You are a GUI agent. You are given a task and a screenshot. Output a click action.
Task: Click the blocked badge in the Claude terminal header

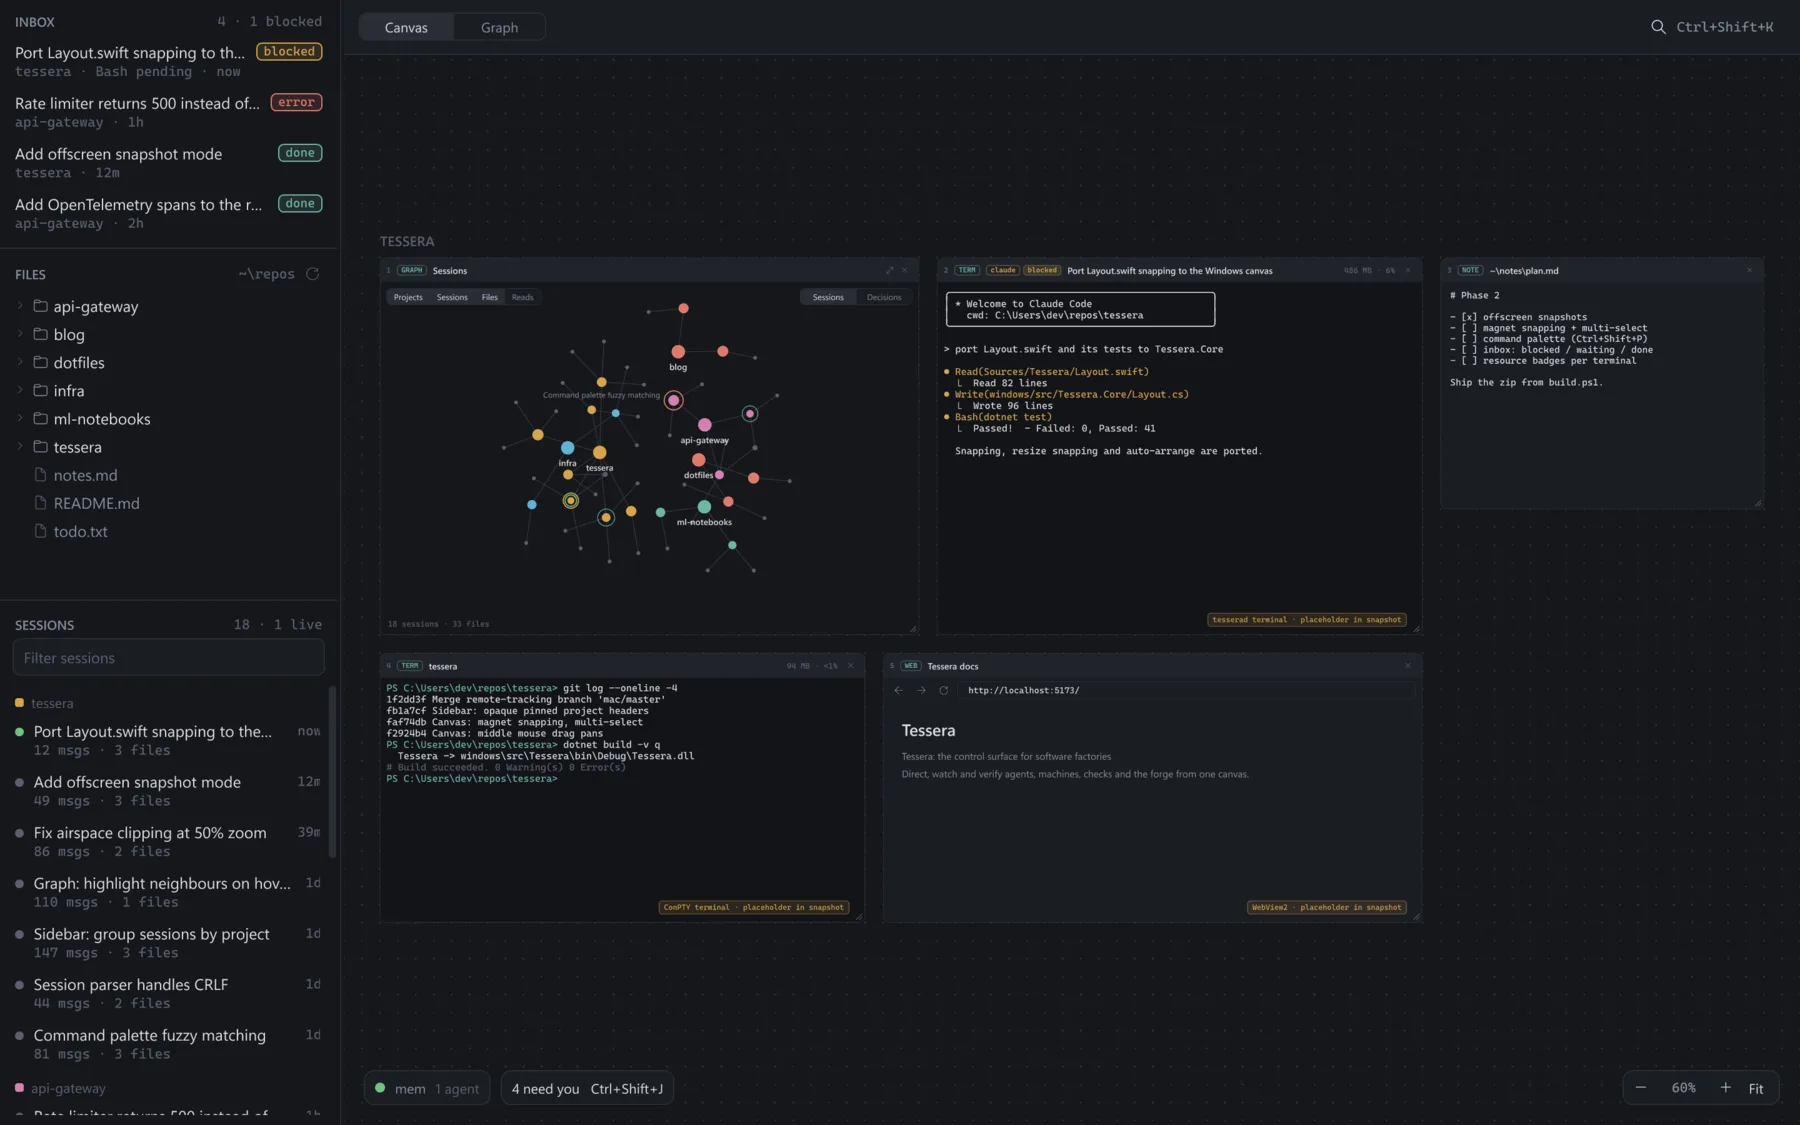point(1041,270)
